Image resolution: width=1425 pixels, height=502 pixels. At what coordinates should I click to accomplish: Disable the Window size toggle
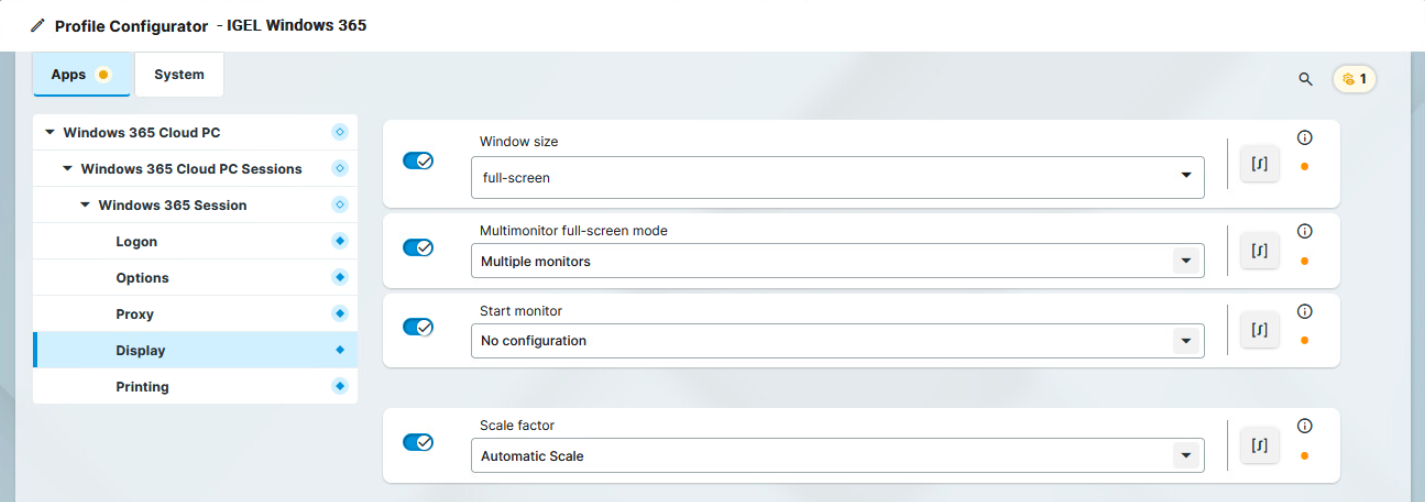pos(418,161)
